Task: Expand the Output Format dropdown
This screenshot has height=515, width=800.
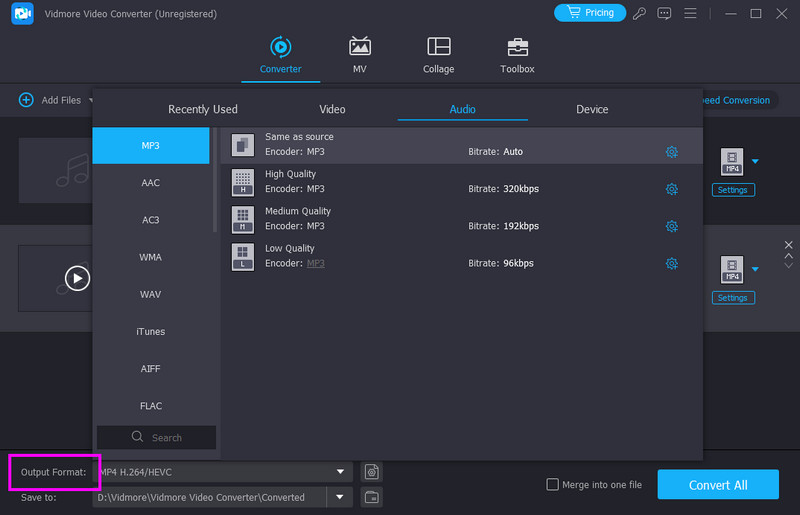Action: [342, 471]
